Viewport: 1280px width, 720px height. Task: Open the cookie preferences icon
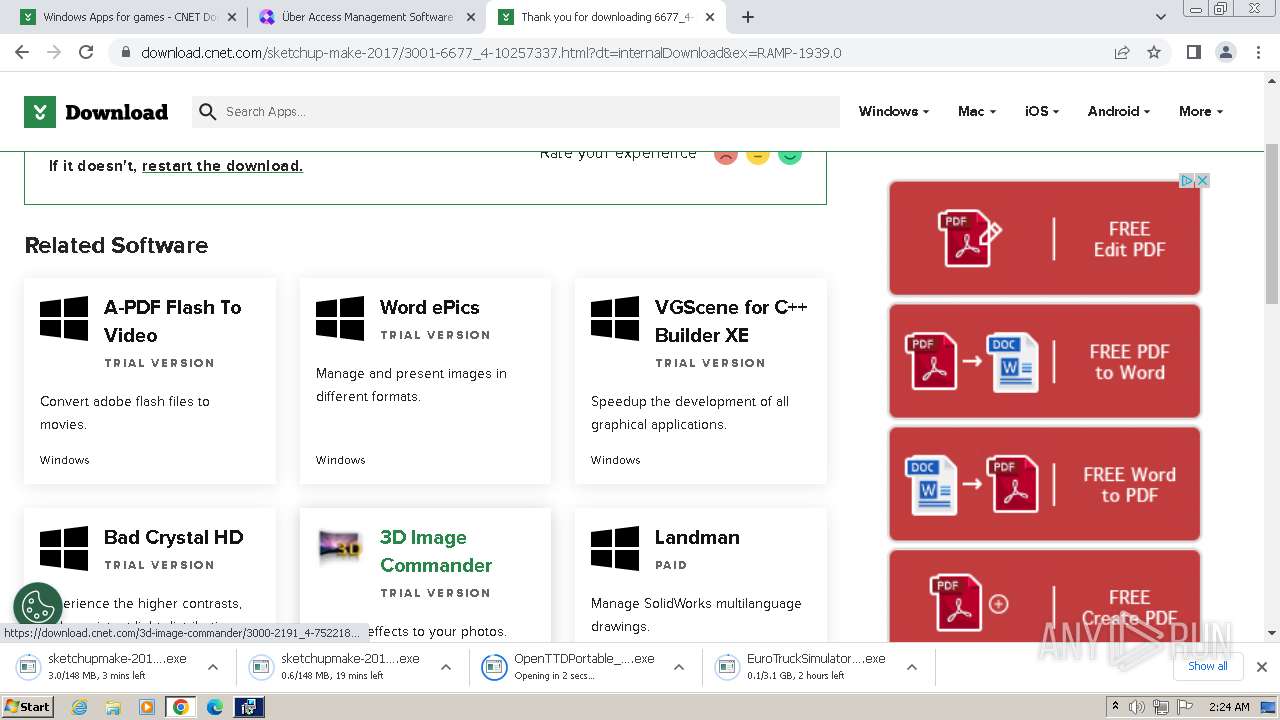click(x=38, y=606)
